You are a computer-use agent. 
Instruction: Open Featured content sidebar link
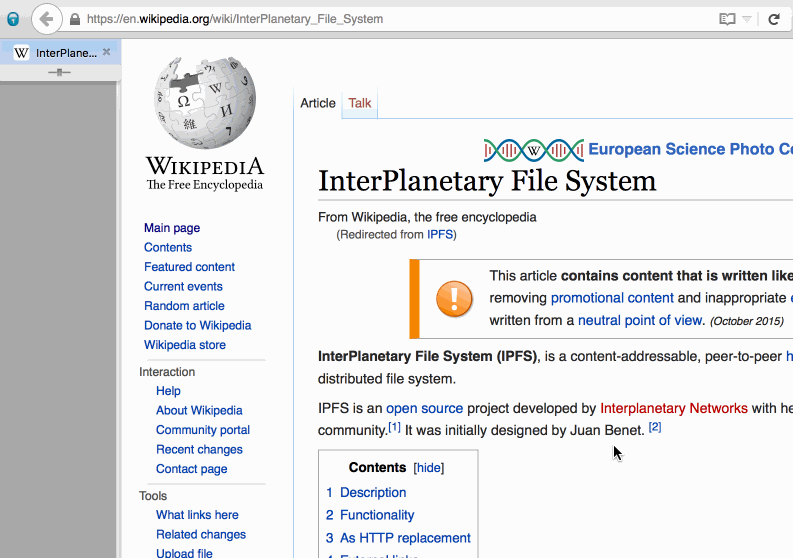[189, 267]
